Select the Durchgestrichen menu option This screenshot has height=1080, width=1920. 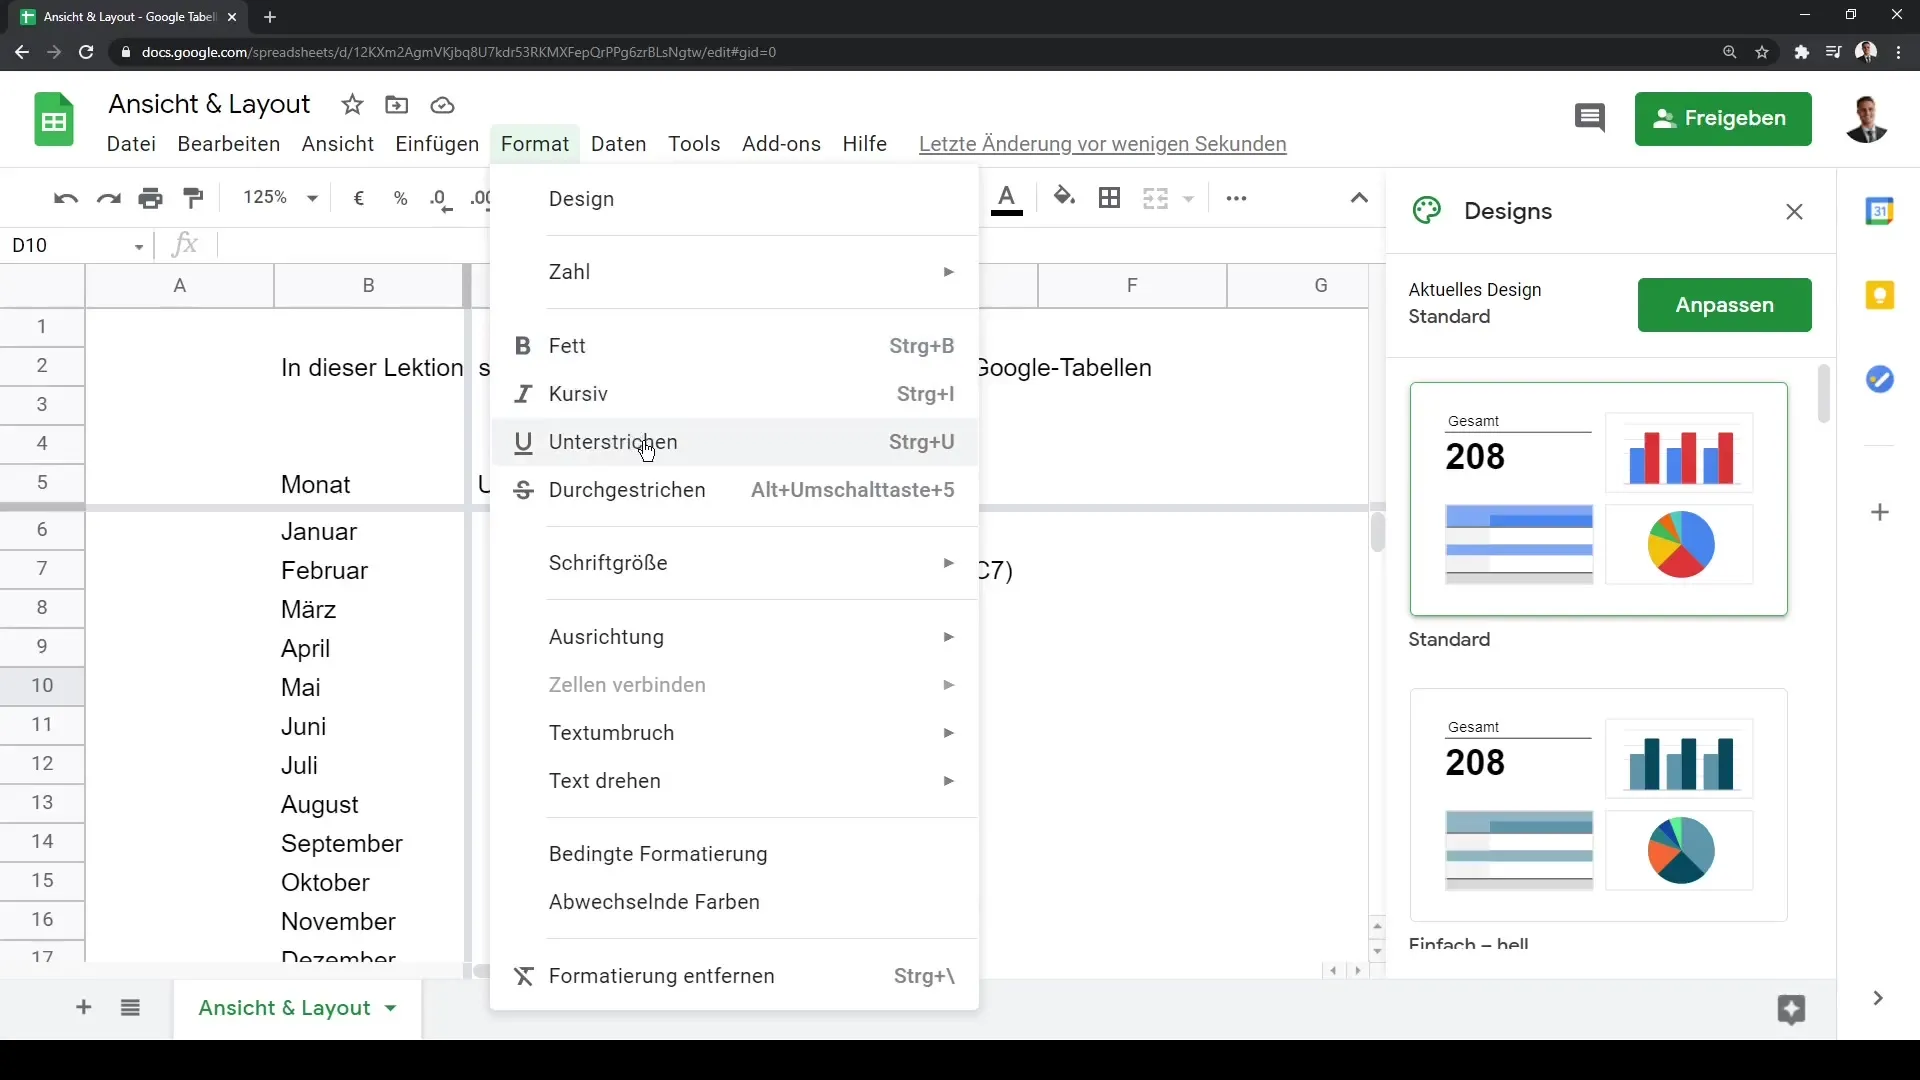coord(626,489)
